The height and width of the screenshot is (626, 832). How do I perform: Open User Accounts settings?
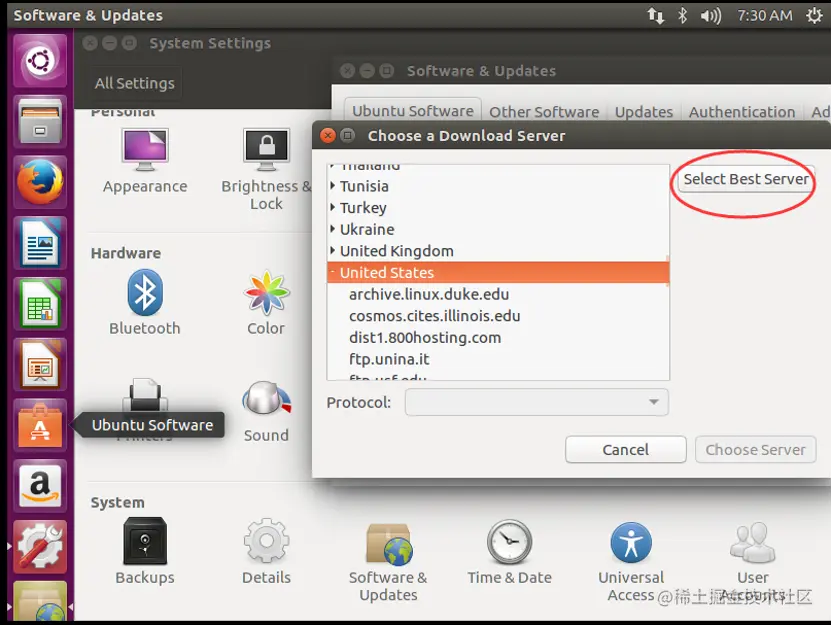tap(752, 562)
